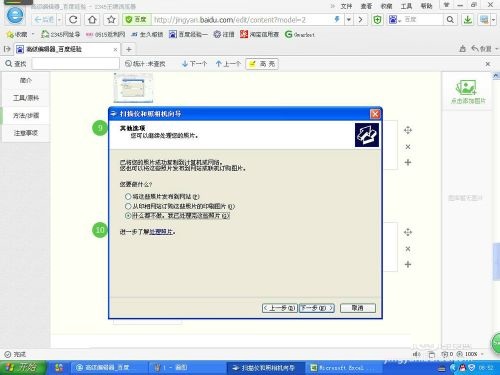500x375 pixels.
Task: Expand dropdown next to screenshot tool
Action: 494,20
